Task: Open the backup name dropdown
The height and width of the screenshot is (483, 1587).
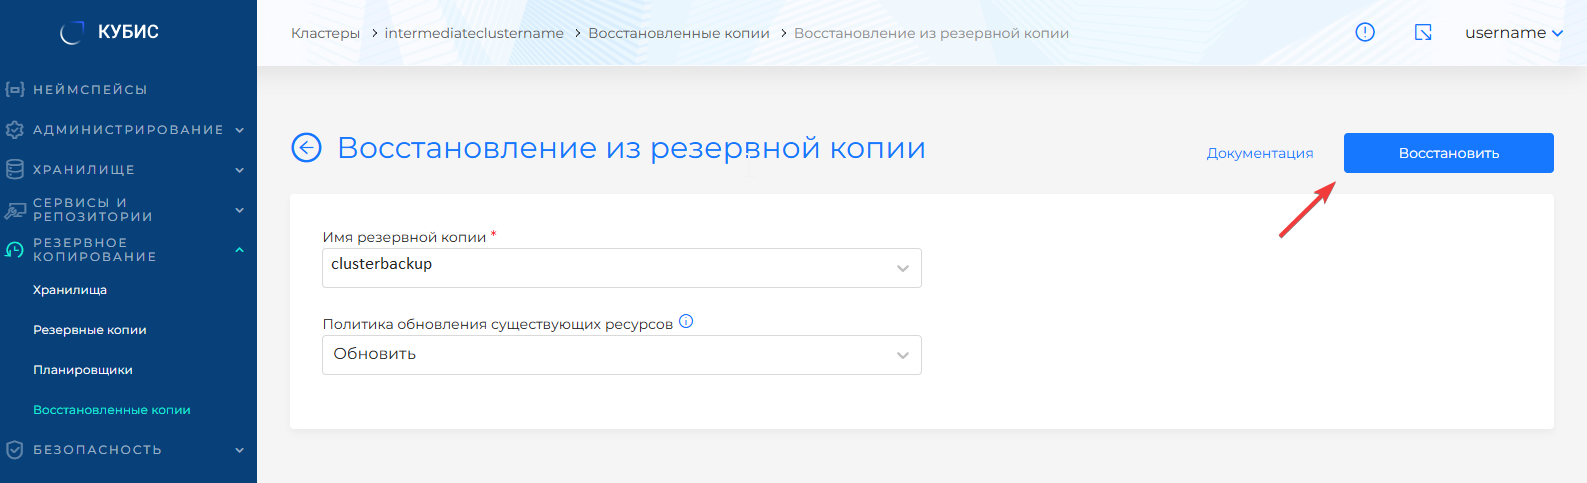Action: click(621, 268)
